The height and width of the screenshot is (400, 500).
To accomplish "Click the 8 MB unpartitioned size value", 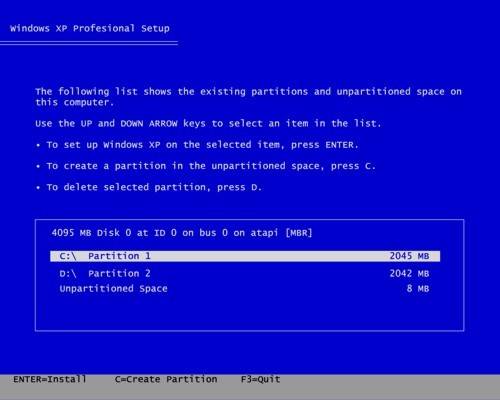I will tap(418, 289).
